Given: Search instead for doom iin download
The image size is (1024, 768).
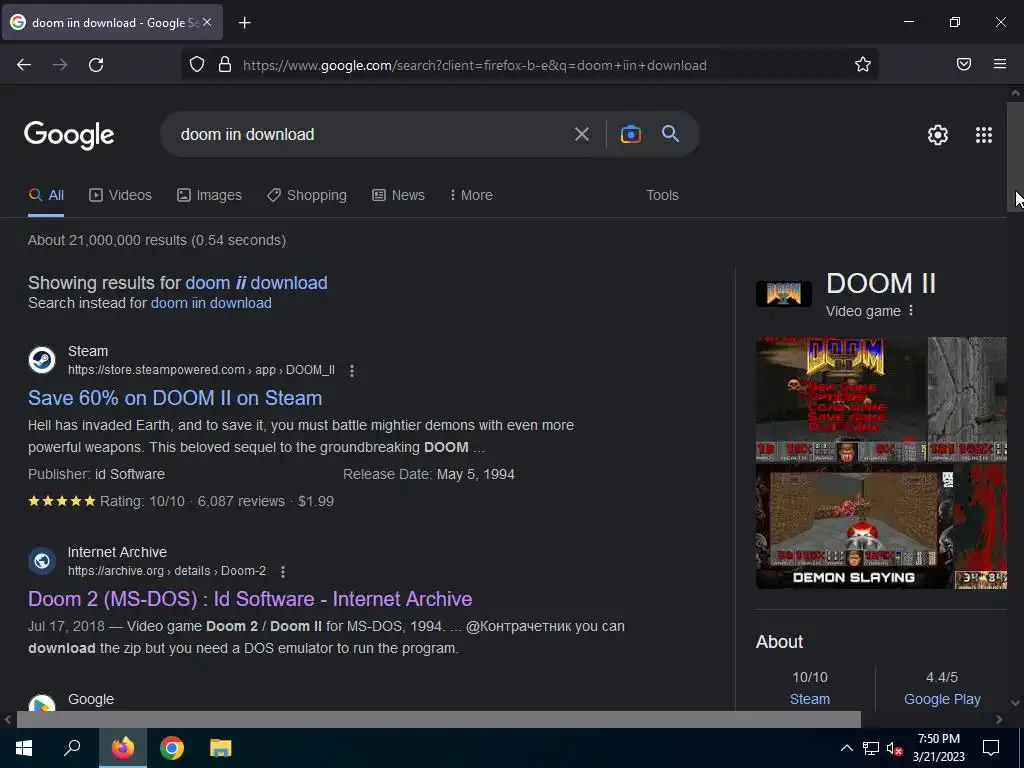Looking at the screenshot, I should click(x=211, y=303).
